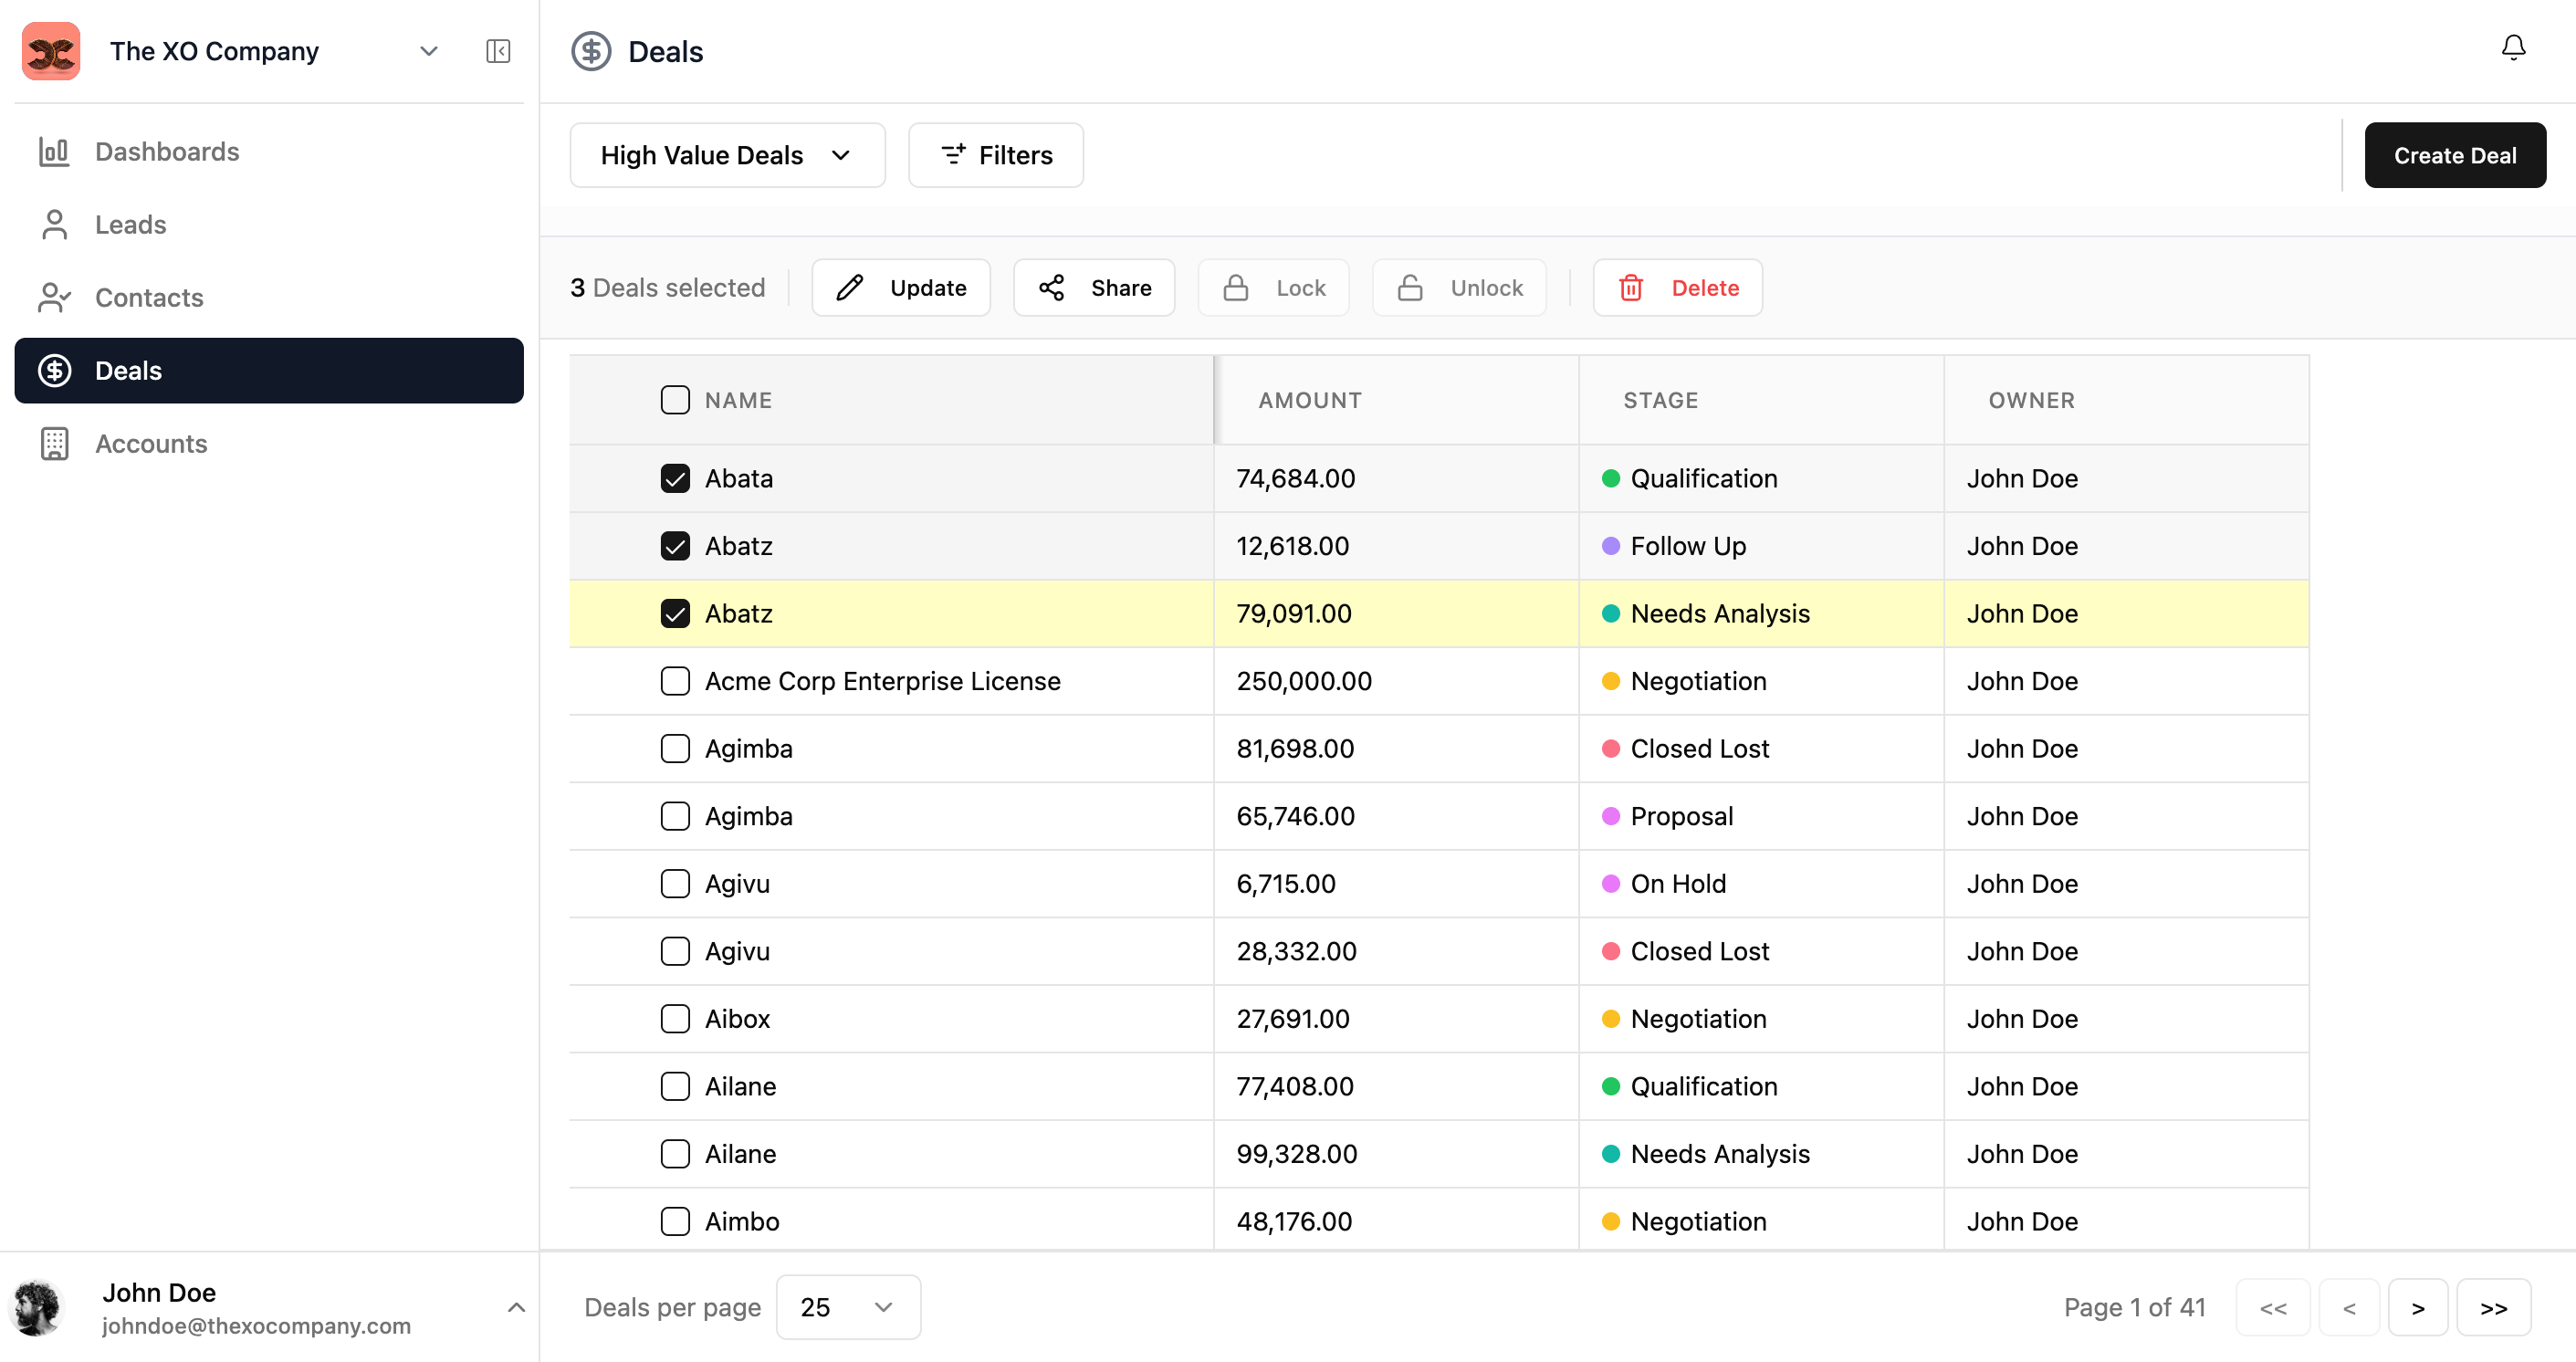Select Deals in the sidebar
The height and width of the screenshot is (1362, 2576).
269,370
